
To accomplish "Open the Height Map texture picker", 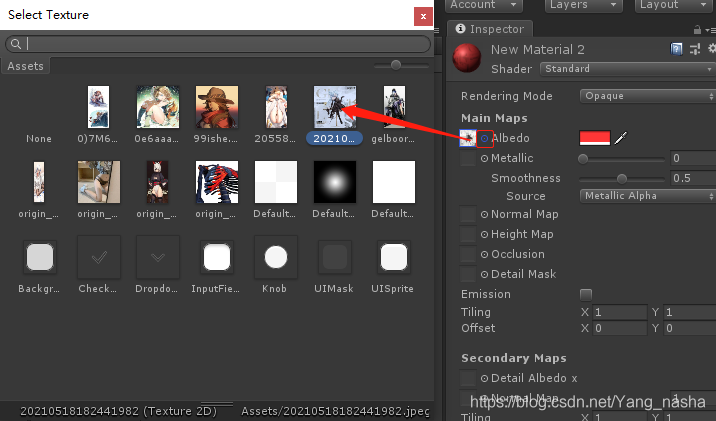I will [x=484, y=234].
